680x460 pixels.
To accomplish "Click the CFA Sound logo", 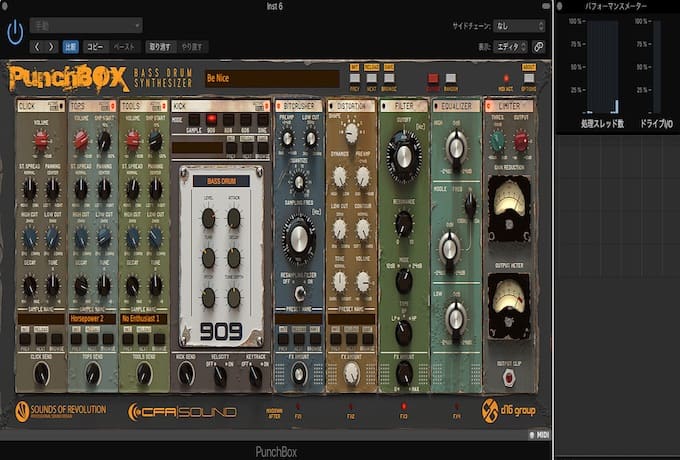I will [182, 412].
